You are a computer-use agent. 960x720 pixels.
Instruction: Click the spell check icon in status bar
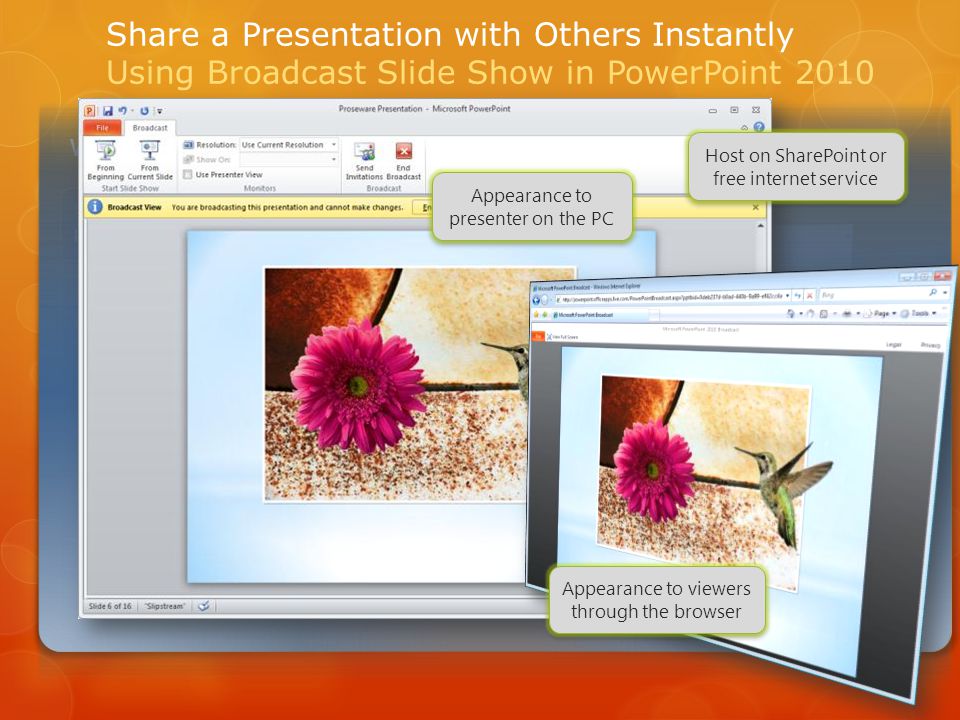[204, 606]
